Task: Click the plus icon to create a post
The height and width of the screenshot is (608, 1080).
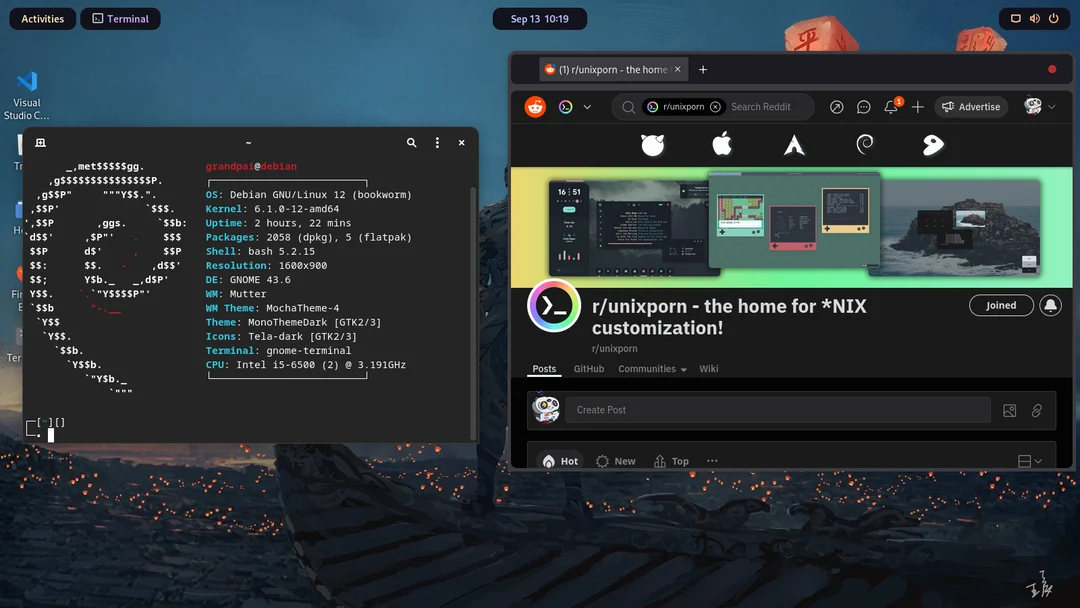Action: click(917, 106)
